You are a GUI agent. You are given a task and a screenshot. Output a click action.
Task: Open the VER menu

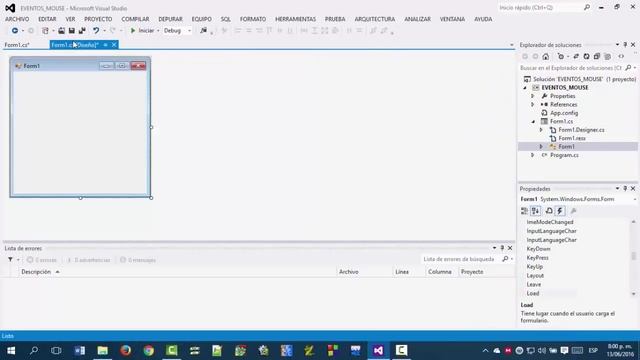[70, 19]
